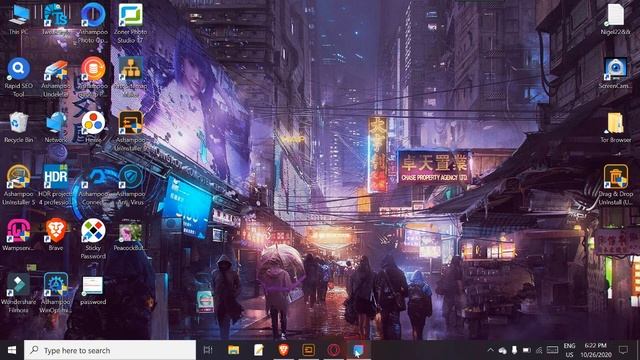Select the Ashampoo Anti Virus shield icon
The height and width of the screenshot is (360, 640).
click(131, 184)
